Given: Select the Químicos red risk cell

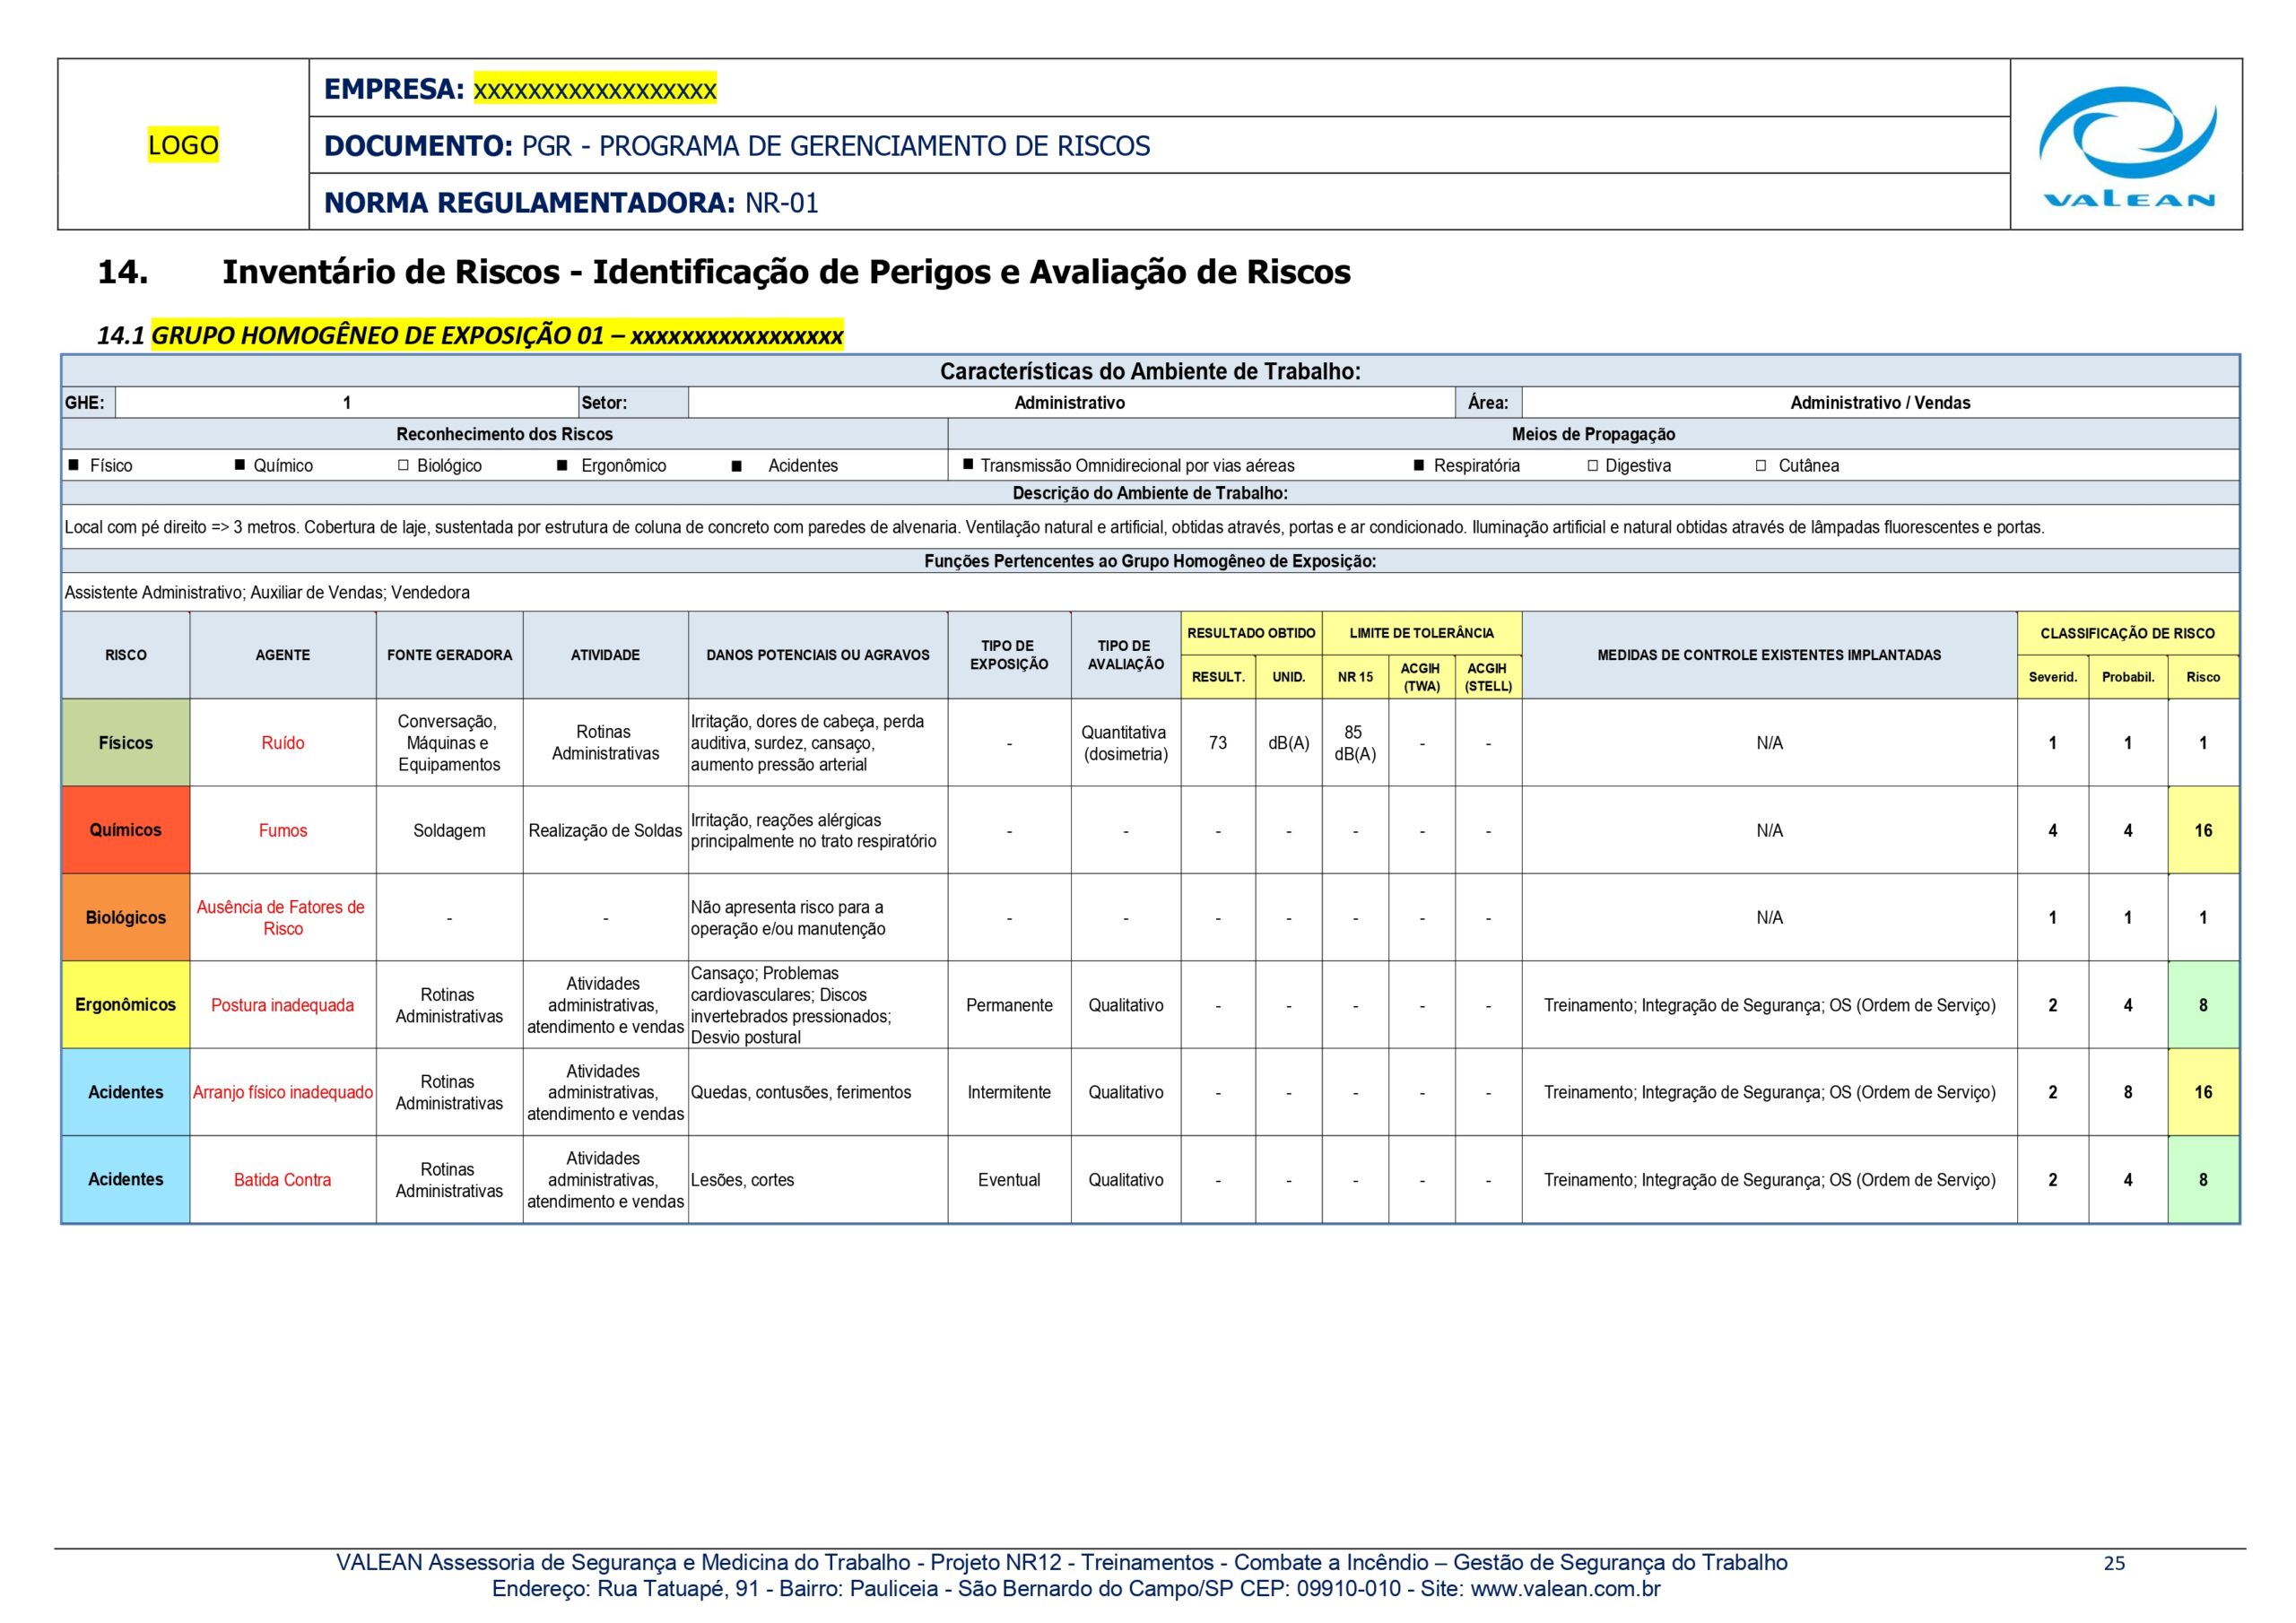Looking at the screenshot, I should (126, 830).
